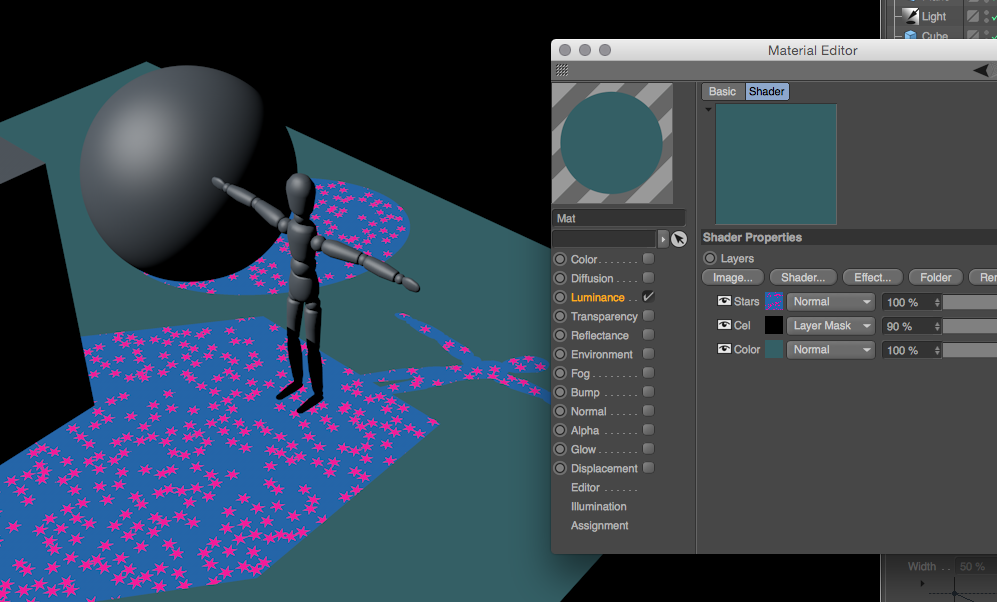The height and width of the screenshot is (602, 997).
Task: Open the Normal blend dropdown for the Stars layer
Action: click(831, 301)
